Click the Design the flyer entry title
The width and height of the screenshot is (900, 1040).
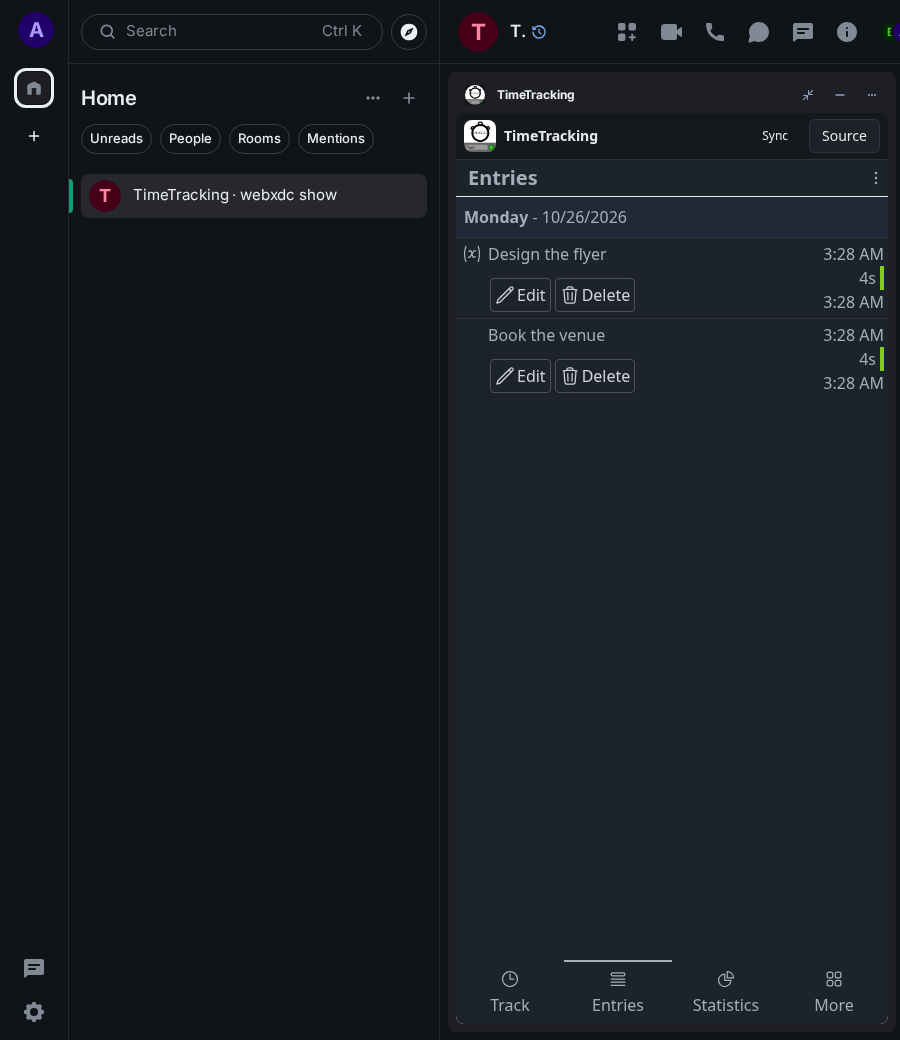tap(546, 254)
